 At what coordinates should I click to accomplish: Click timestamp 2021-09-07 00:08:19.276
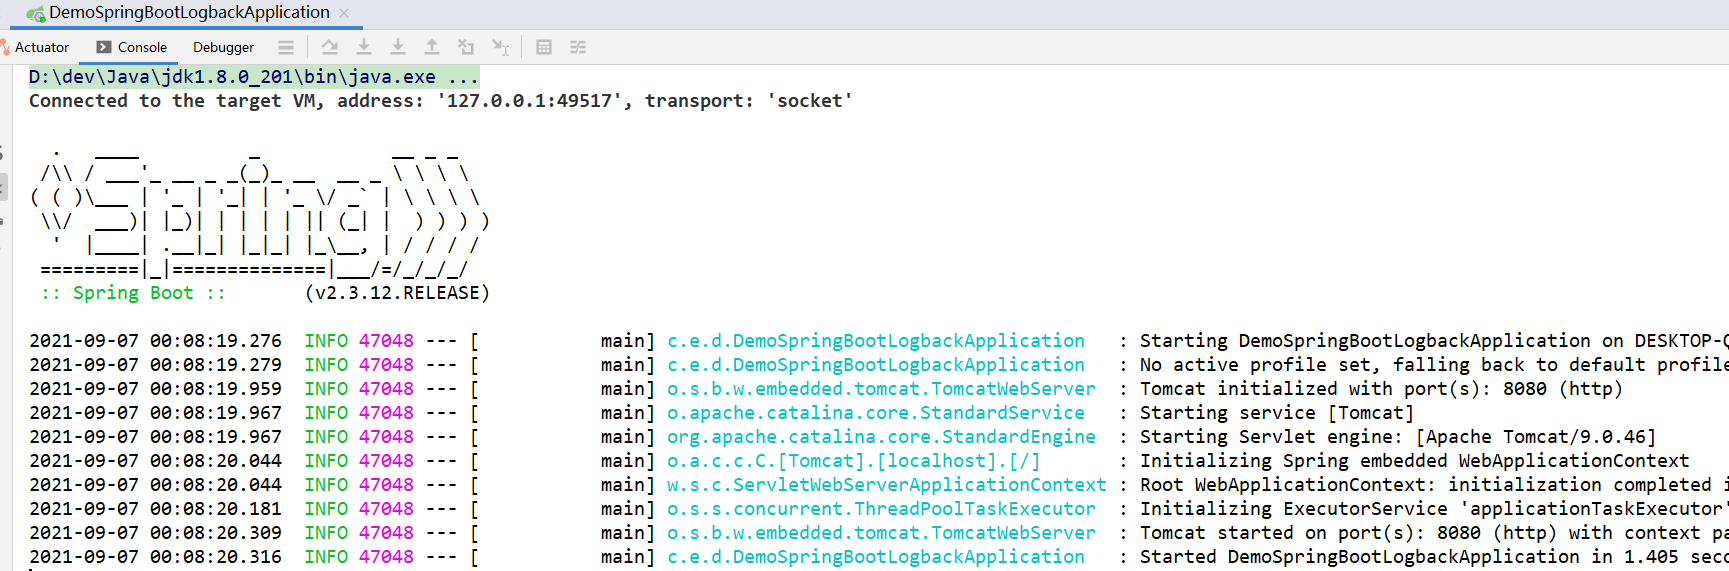[x=155, y=341]
